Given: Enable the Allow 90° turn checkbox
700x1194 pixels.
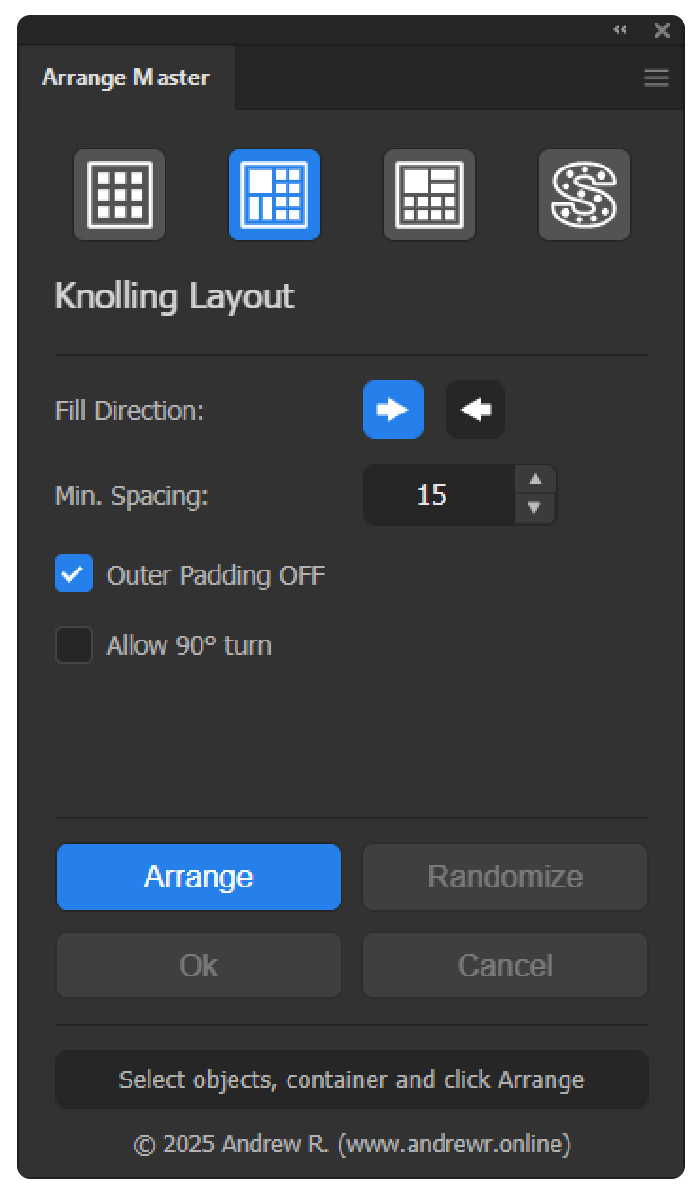Looking at the screenshot, I should (x=74, y=645).
